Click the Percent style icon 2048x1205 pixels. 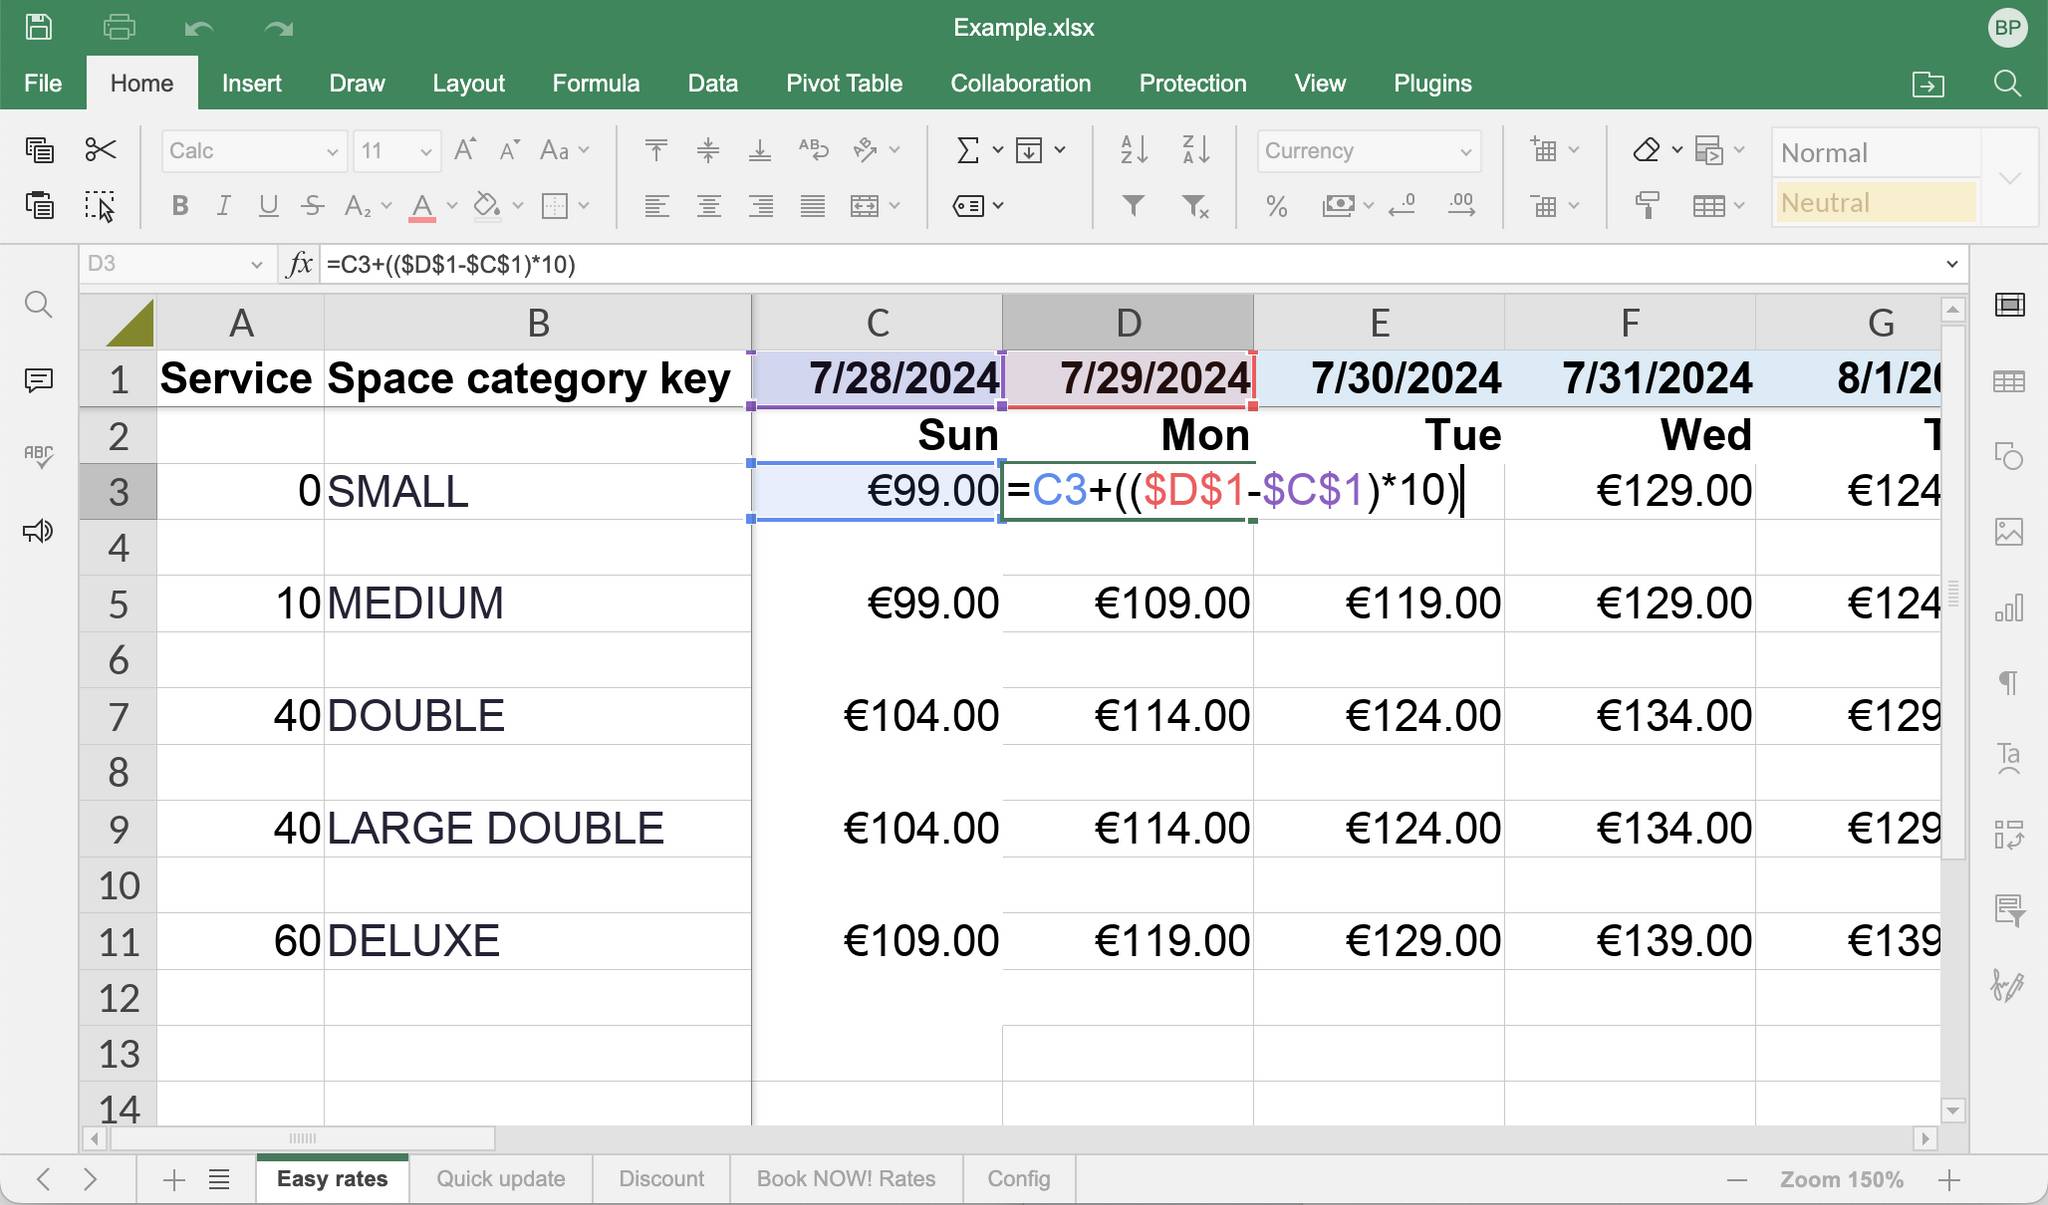pos(1276,206)
